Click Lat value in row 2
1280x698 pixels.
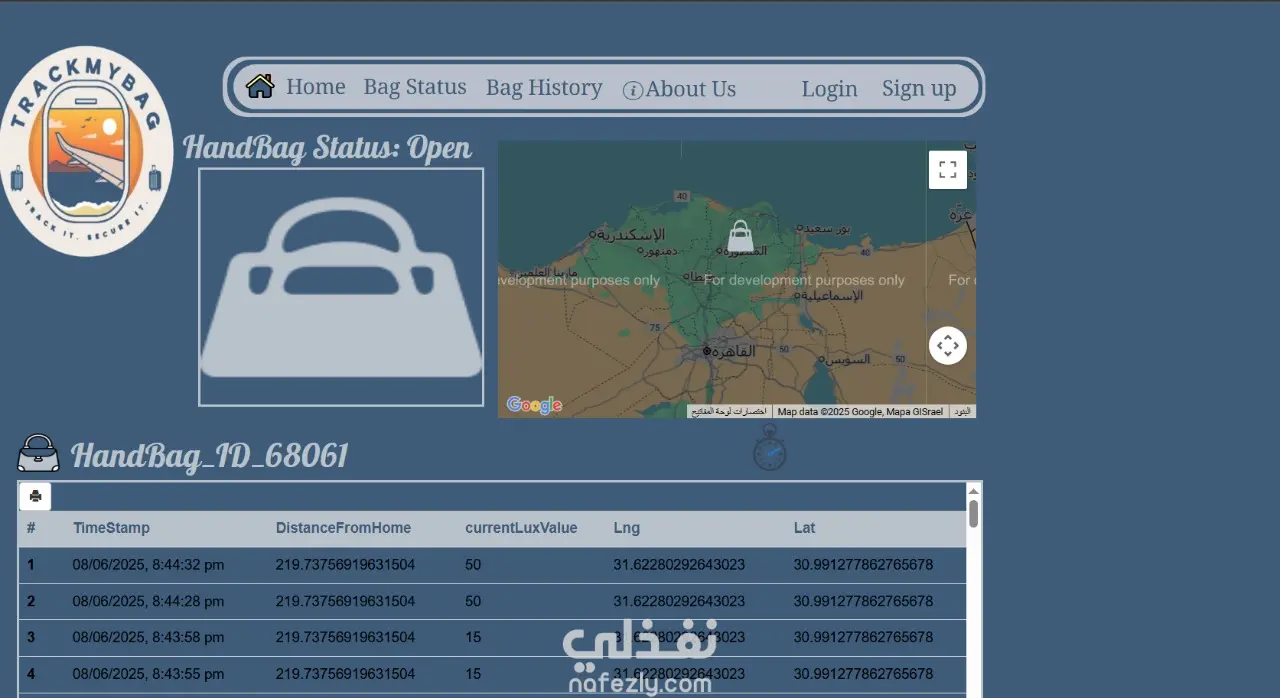click(863, 601)
